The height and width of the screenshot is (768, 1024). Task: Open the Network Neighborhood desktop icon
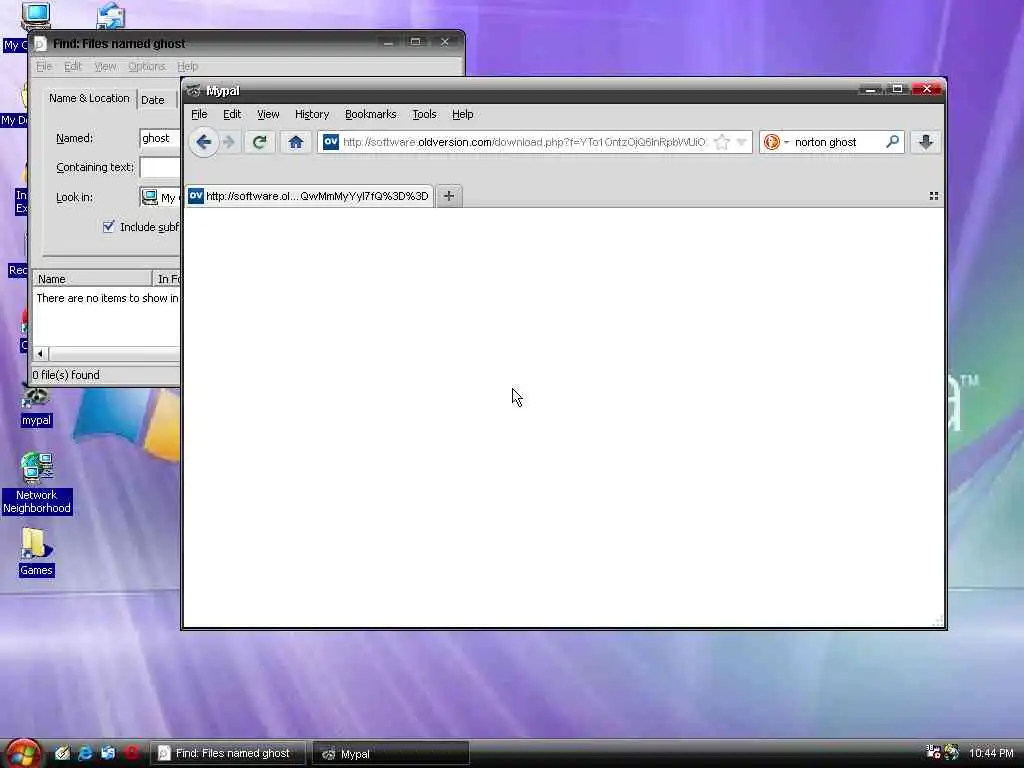(x=37, y=483)
